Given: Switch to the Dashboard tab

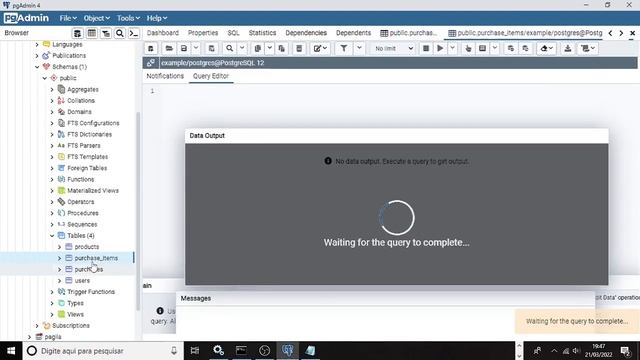Looking at the screenshot, I should coord(163,33).
